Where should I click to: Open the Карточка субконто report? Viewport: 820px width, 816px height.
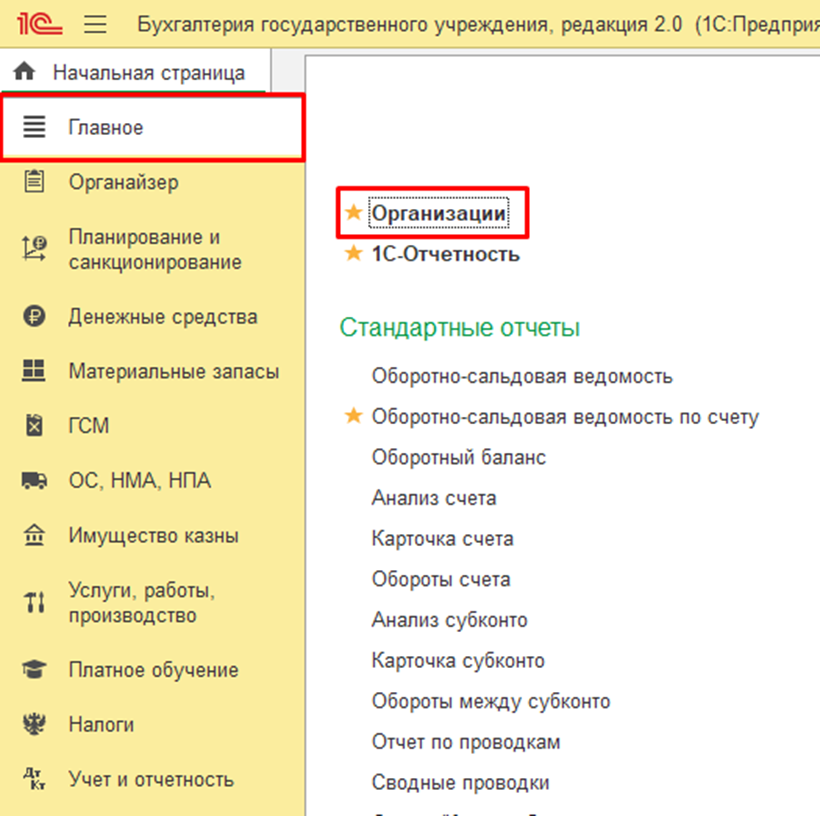coord(458,661)
